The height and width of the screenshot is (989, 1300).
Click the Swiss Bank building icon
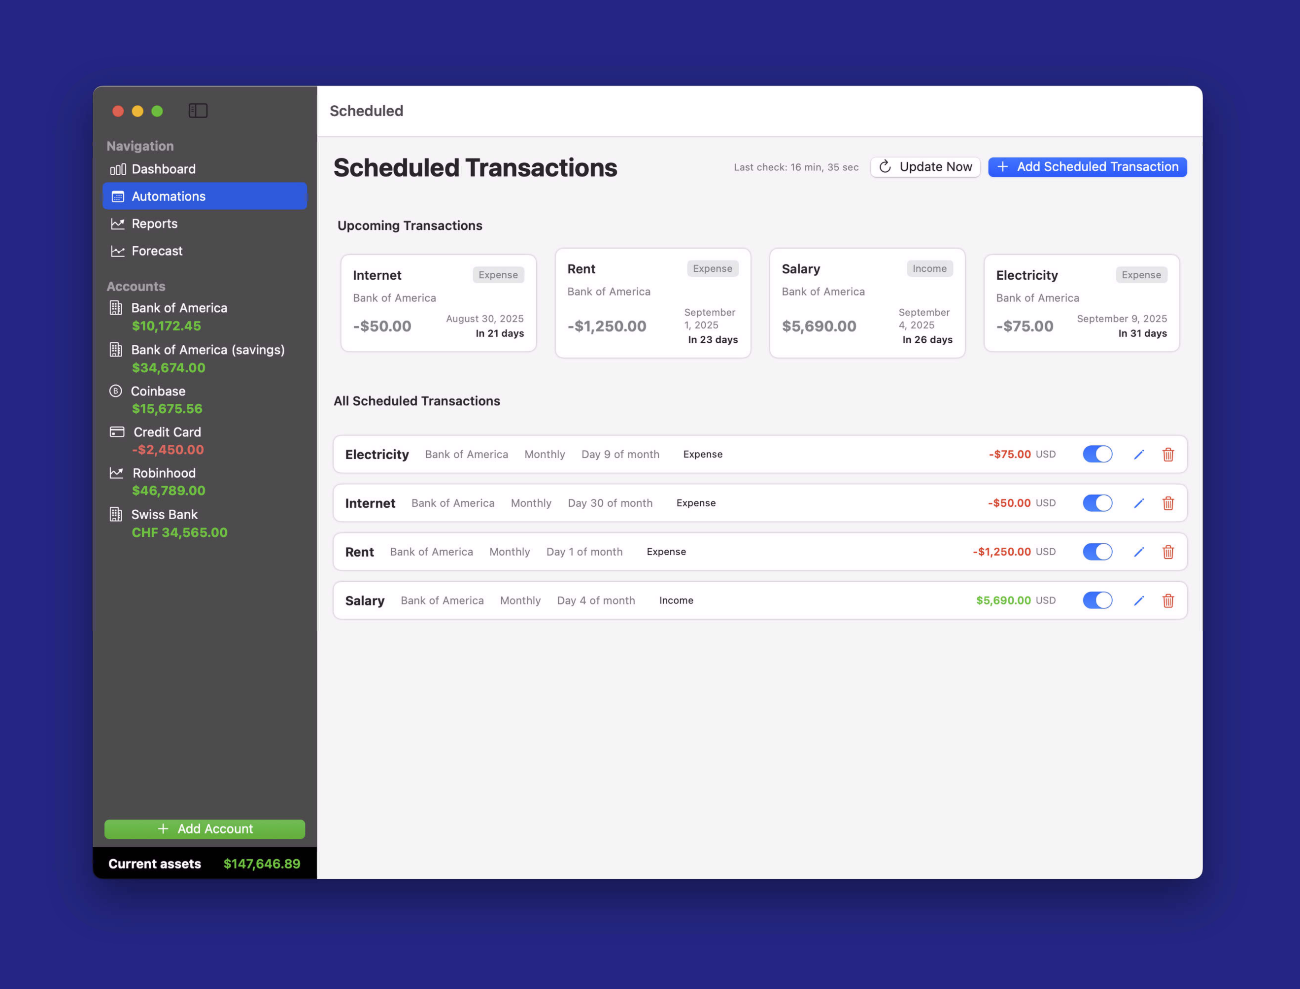[x=116, y=515]
